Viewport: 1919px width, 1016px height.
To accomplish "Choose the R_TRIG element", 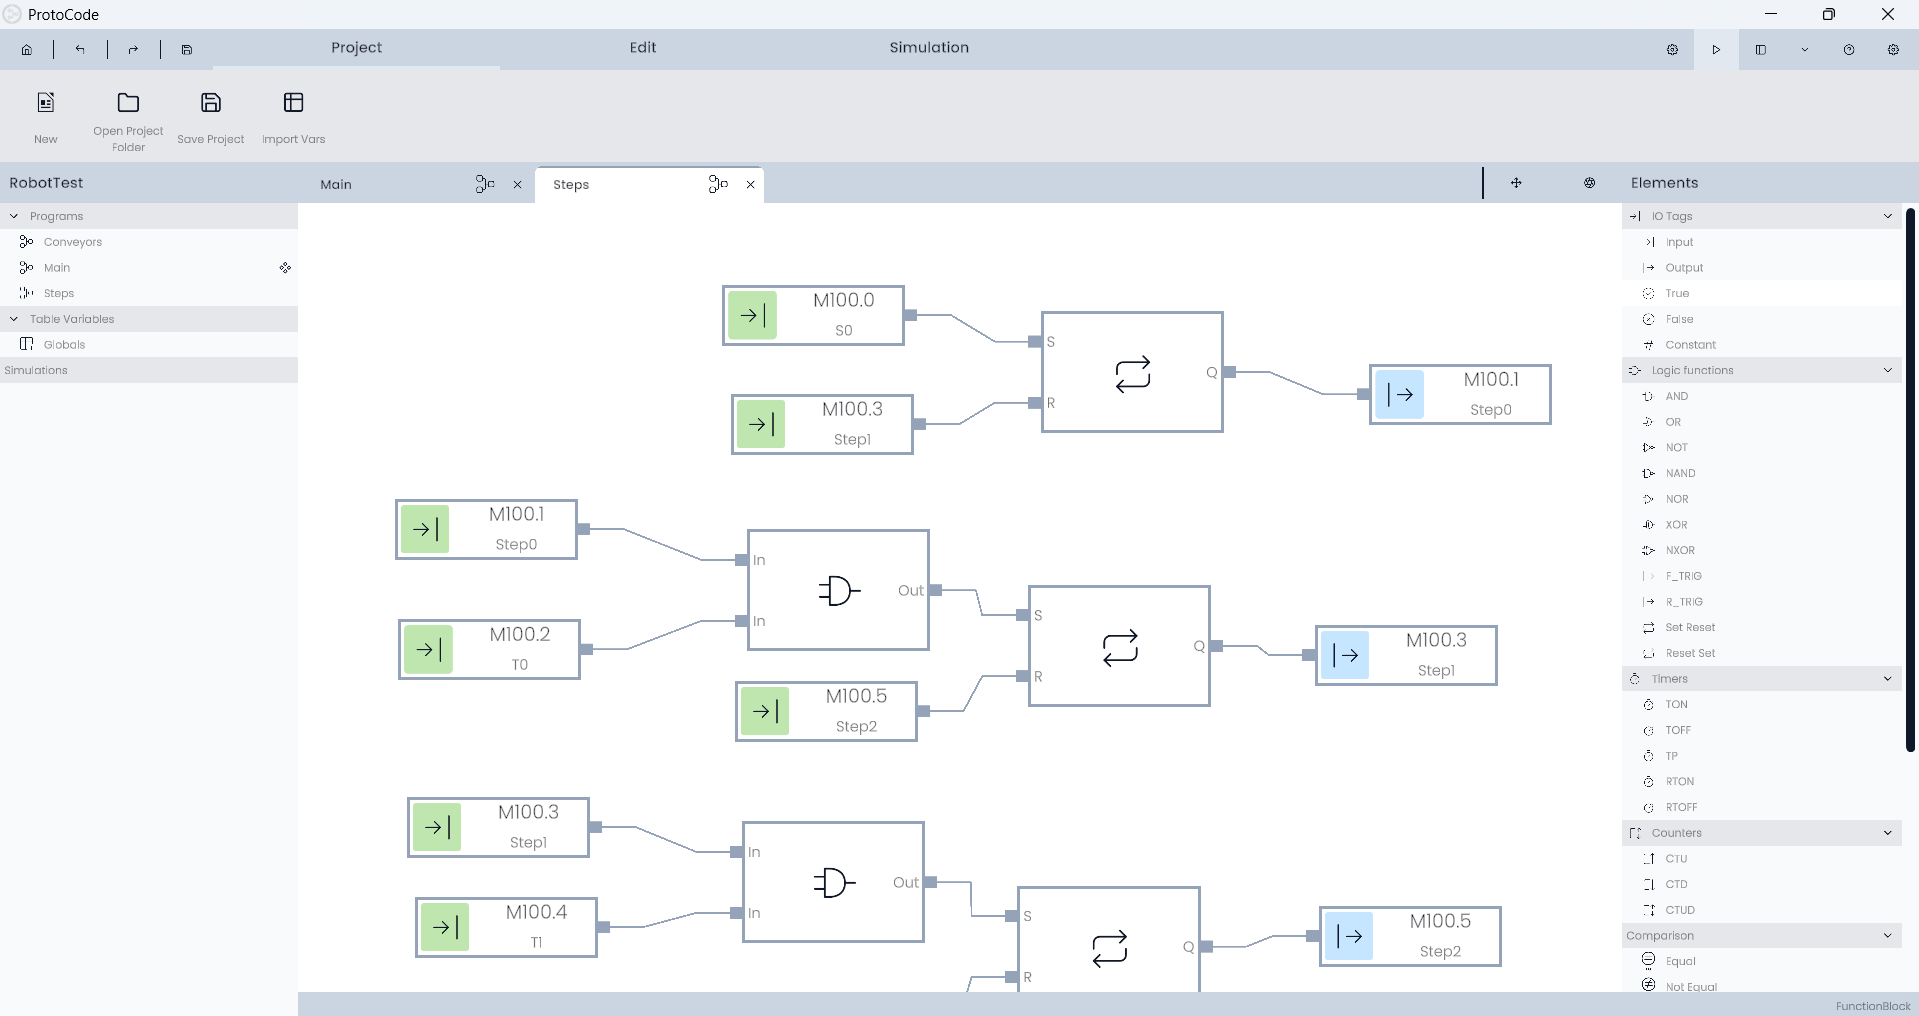I will 1762,602.
